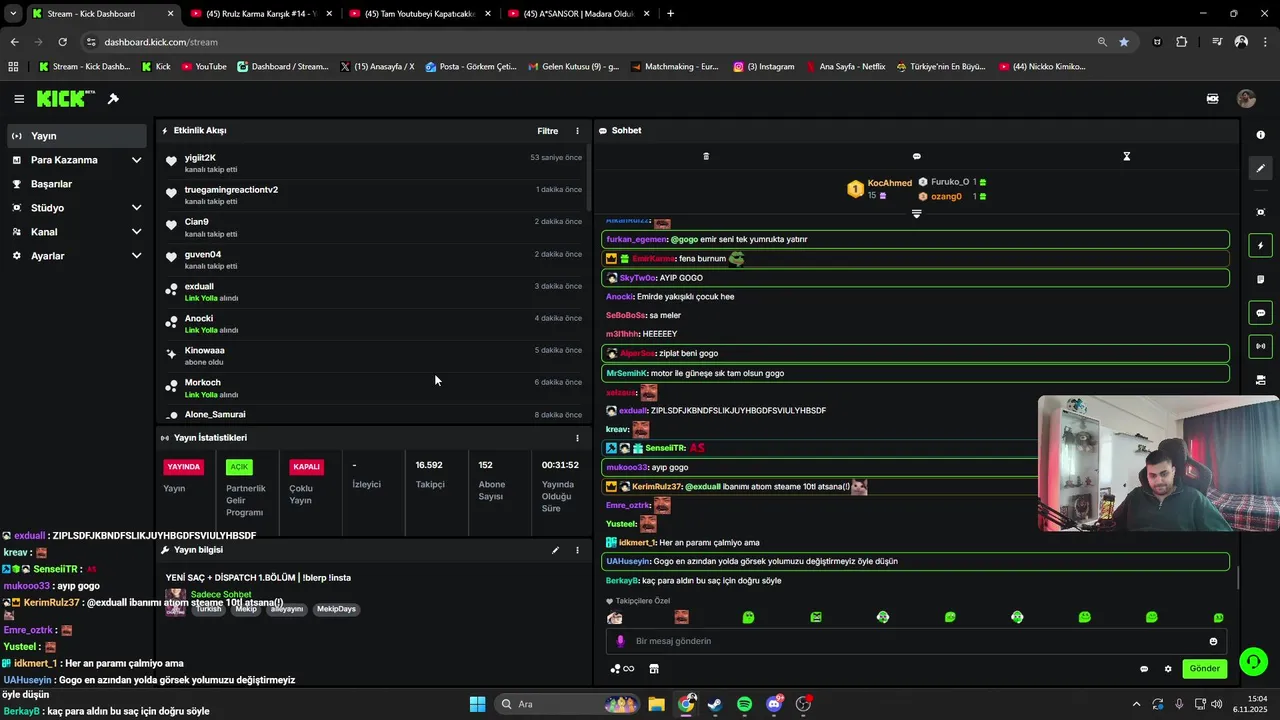Bookmark this page with the star icon

1124,42
